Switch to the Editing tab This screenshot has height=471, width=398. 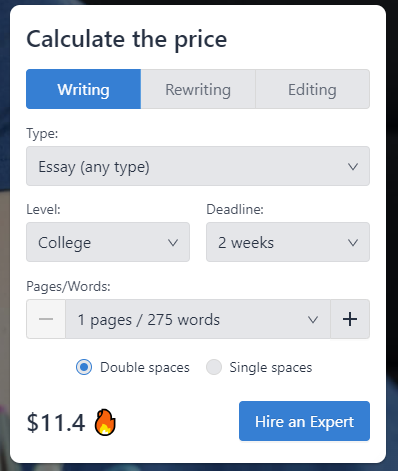coord(312,89)
